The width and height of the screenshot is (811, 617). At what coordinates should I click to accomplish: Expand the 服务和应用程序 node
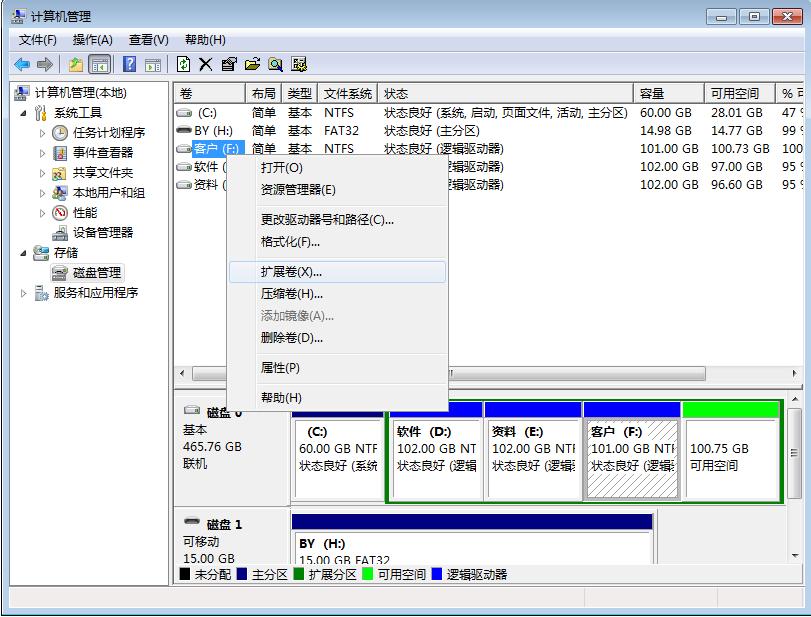[22, 291]
